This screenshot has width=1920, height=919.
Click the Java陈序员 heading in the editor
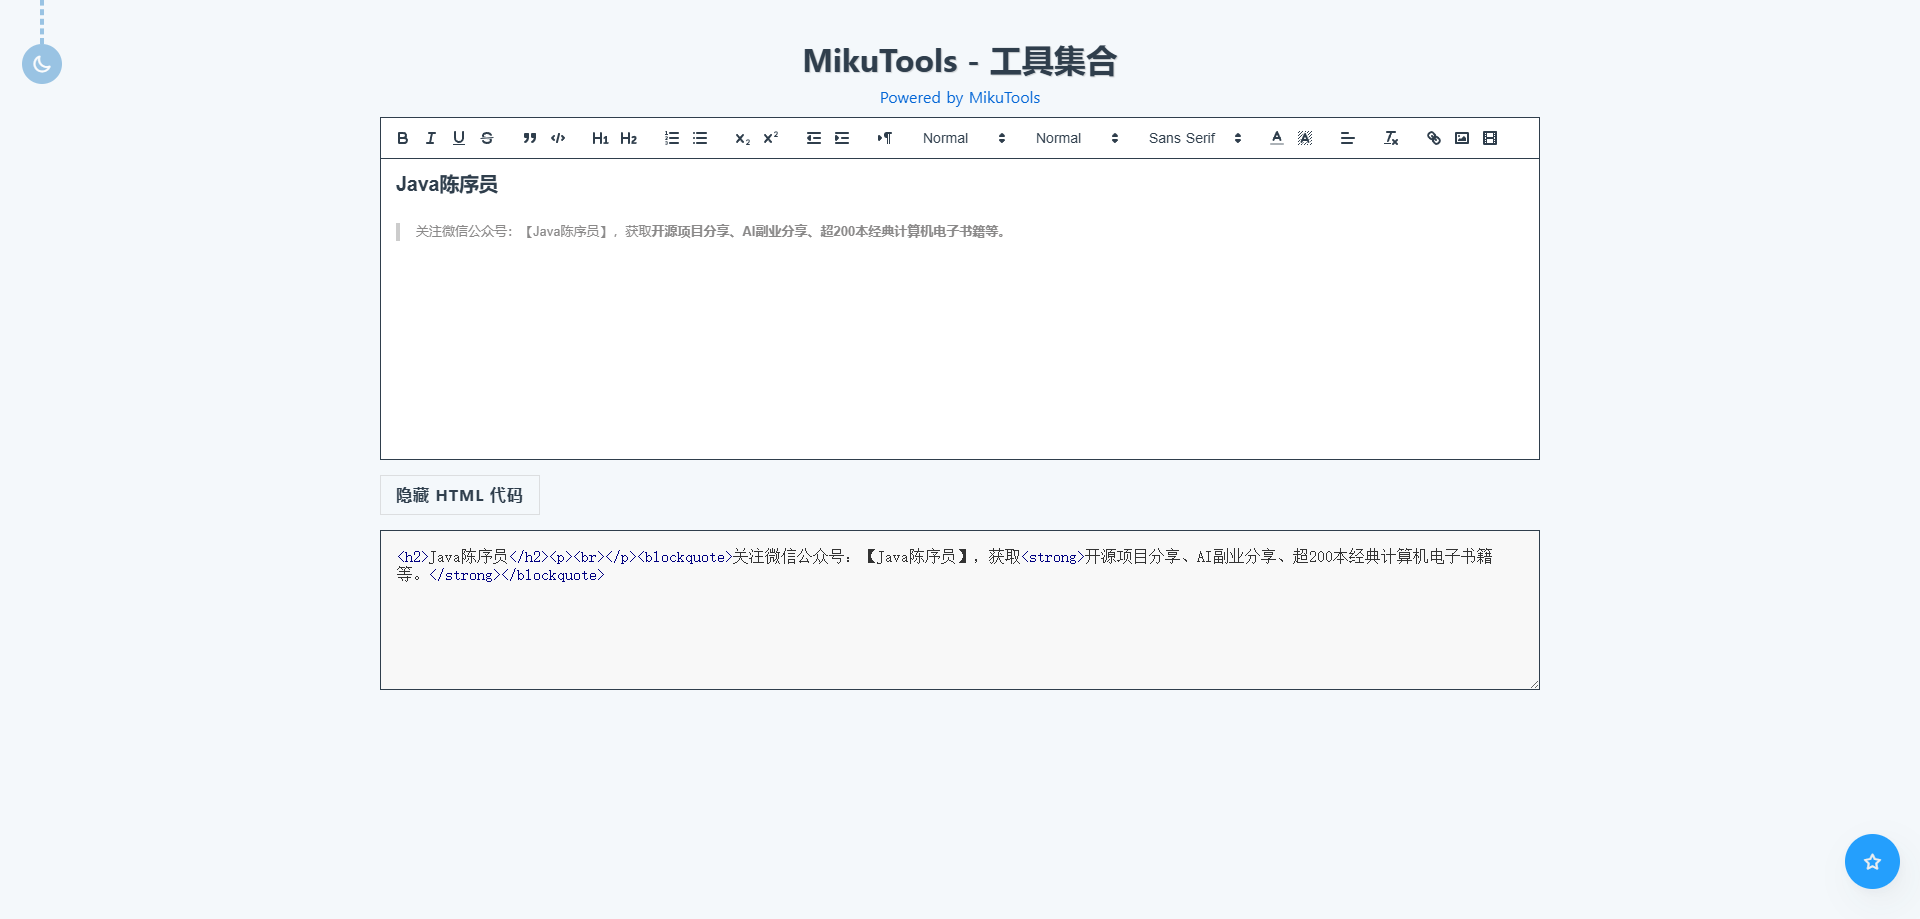tap(447, 184)
